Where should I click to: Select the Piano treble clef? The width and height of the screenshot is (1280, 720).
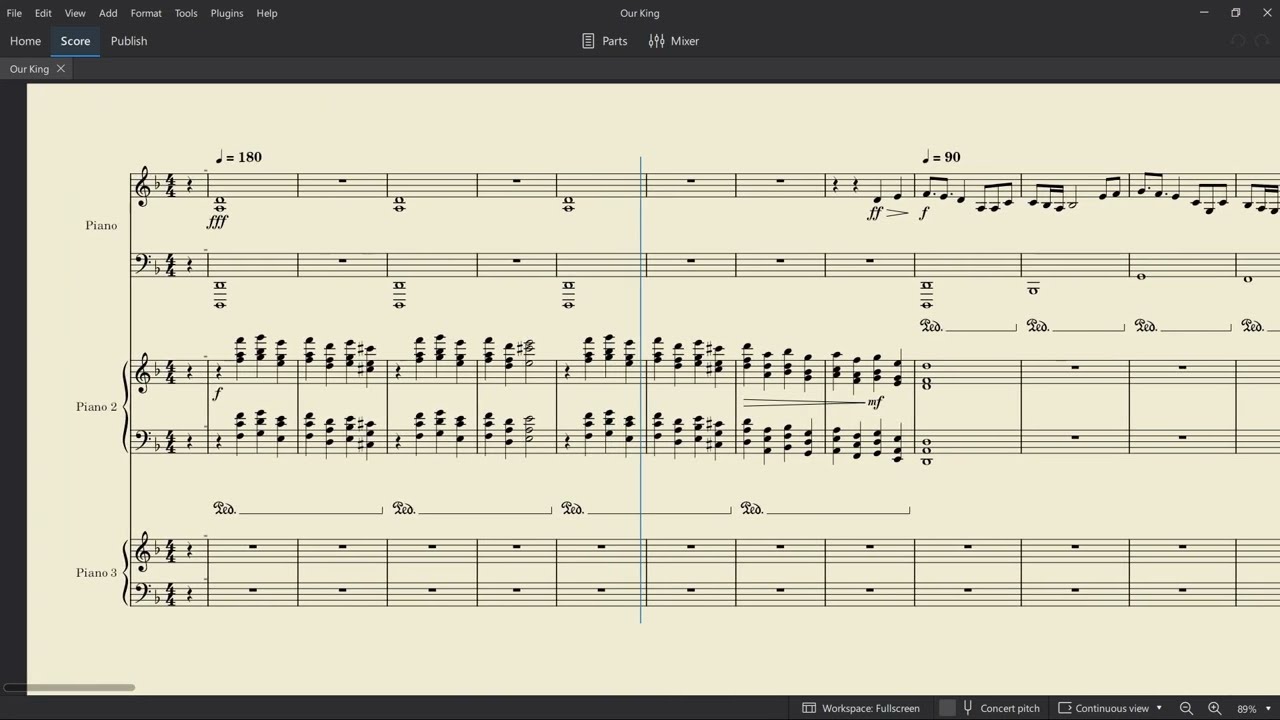[x=142, y=187]
